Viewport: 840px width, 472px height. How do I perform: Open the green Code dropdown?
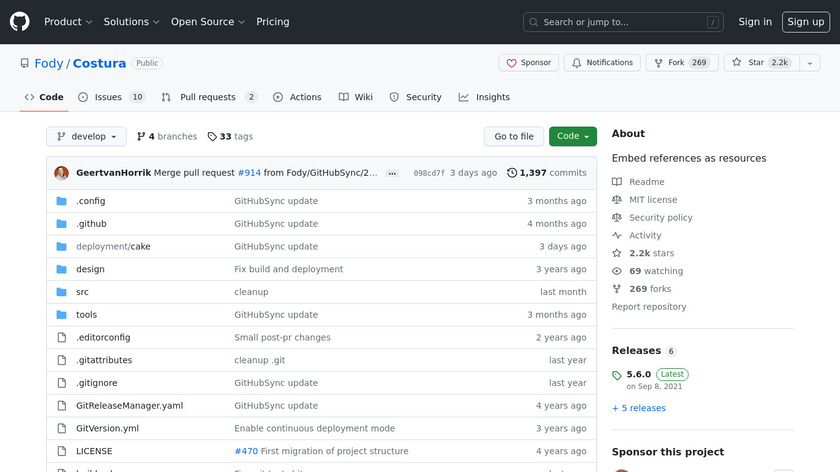click(x=572, y=137)
